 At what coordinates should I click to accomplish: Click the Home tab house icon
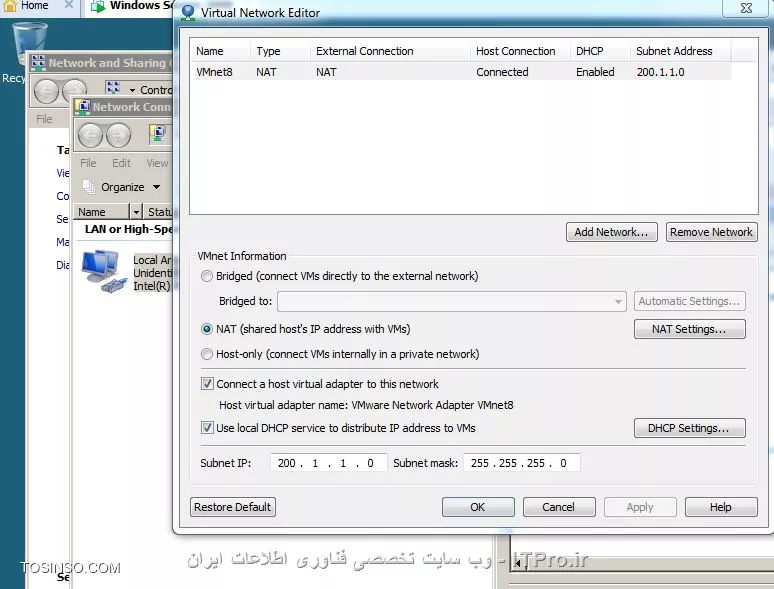click(x=10, y=5)
